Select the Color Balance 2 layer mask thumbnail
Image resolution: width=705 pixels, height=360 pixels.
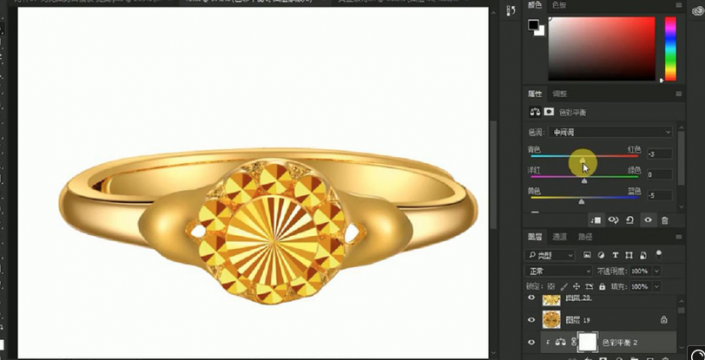click(x=588, y=342)
